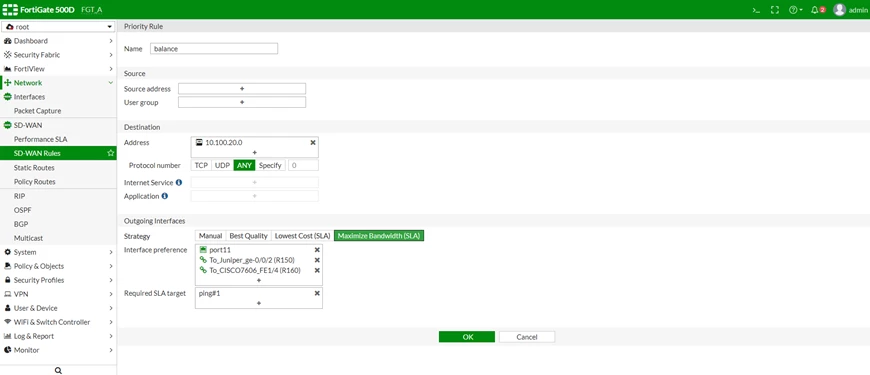
Task: Choose Maximize Bandwidth (SLA) strategy
Action: point(379,236)
